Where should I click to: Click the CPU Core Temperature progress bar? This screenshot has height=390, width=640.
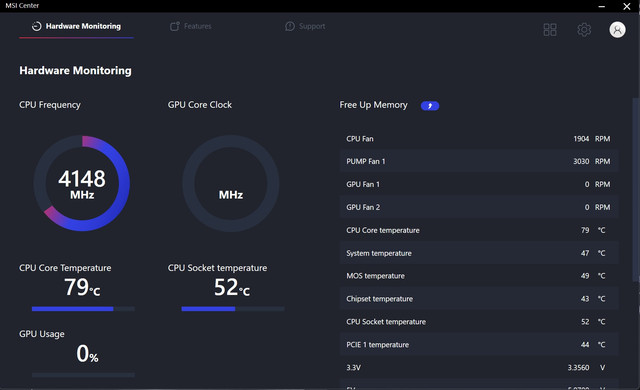[x=83, y=309]
